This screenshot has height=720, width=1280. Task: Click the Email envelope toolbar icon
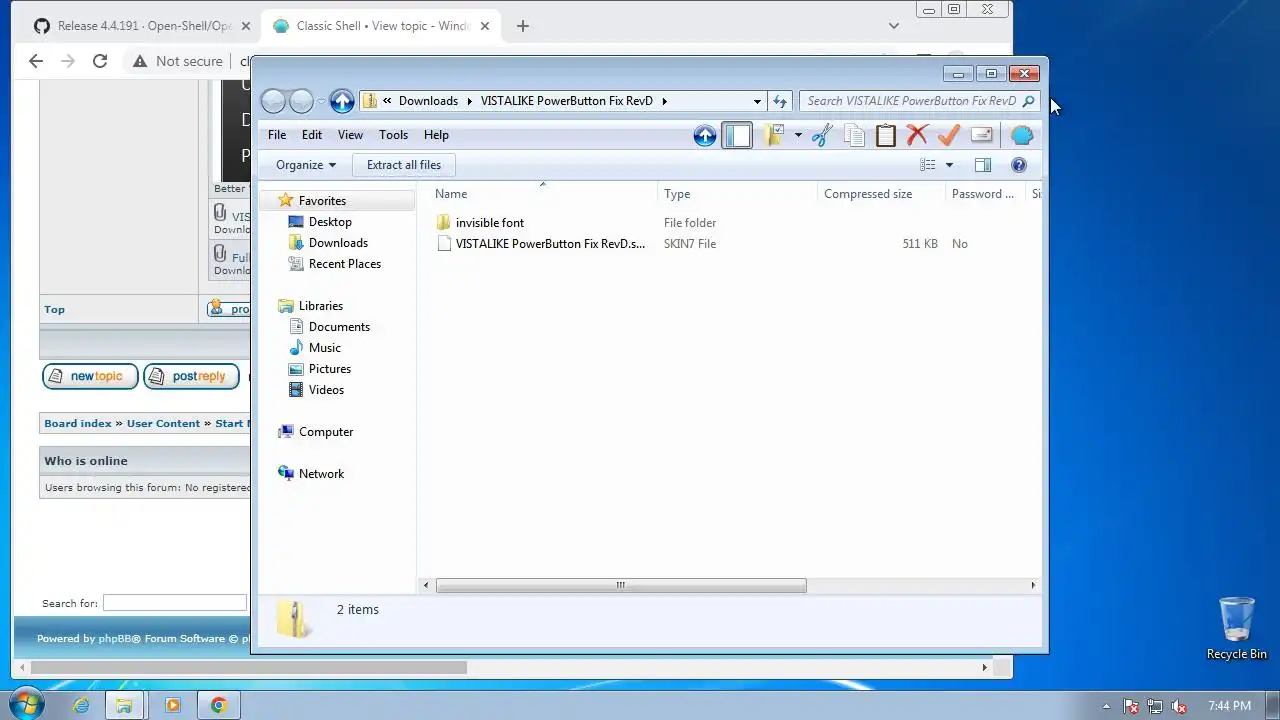tap(981, 135)
